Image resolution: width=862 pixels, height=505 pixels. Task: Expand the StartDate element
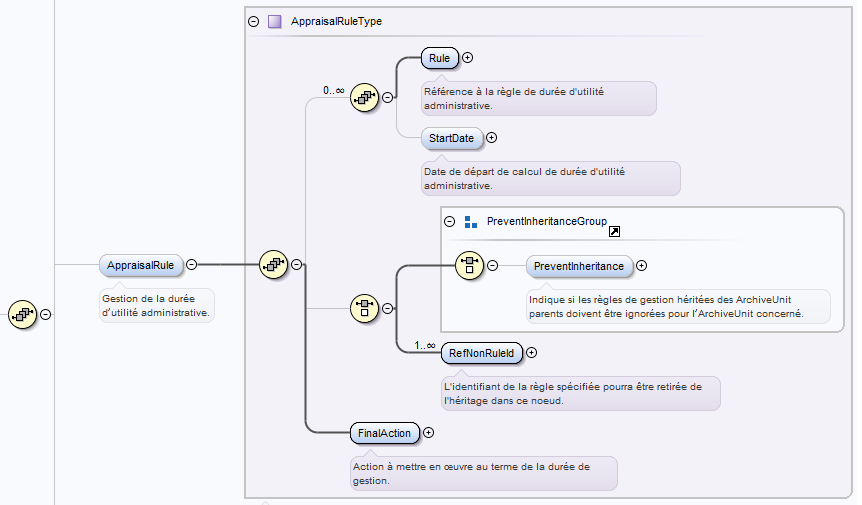pos(491,138)
